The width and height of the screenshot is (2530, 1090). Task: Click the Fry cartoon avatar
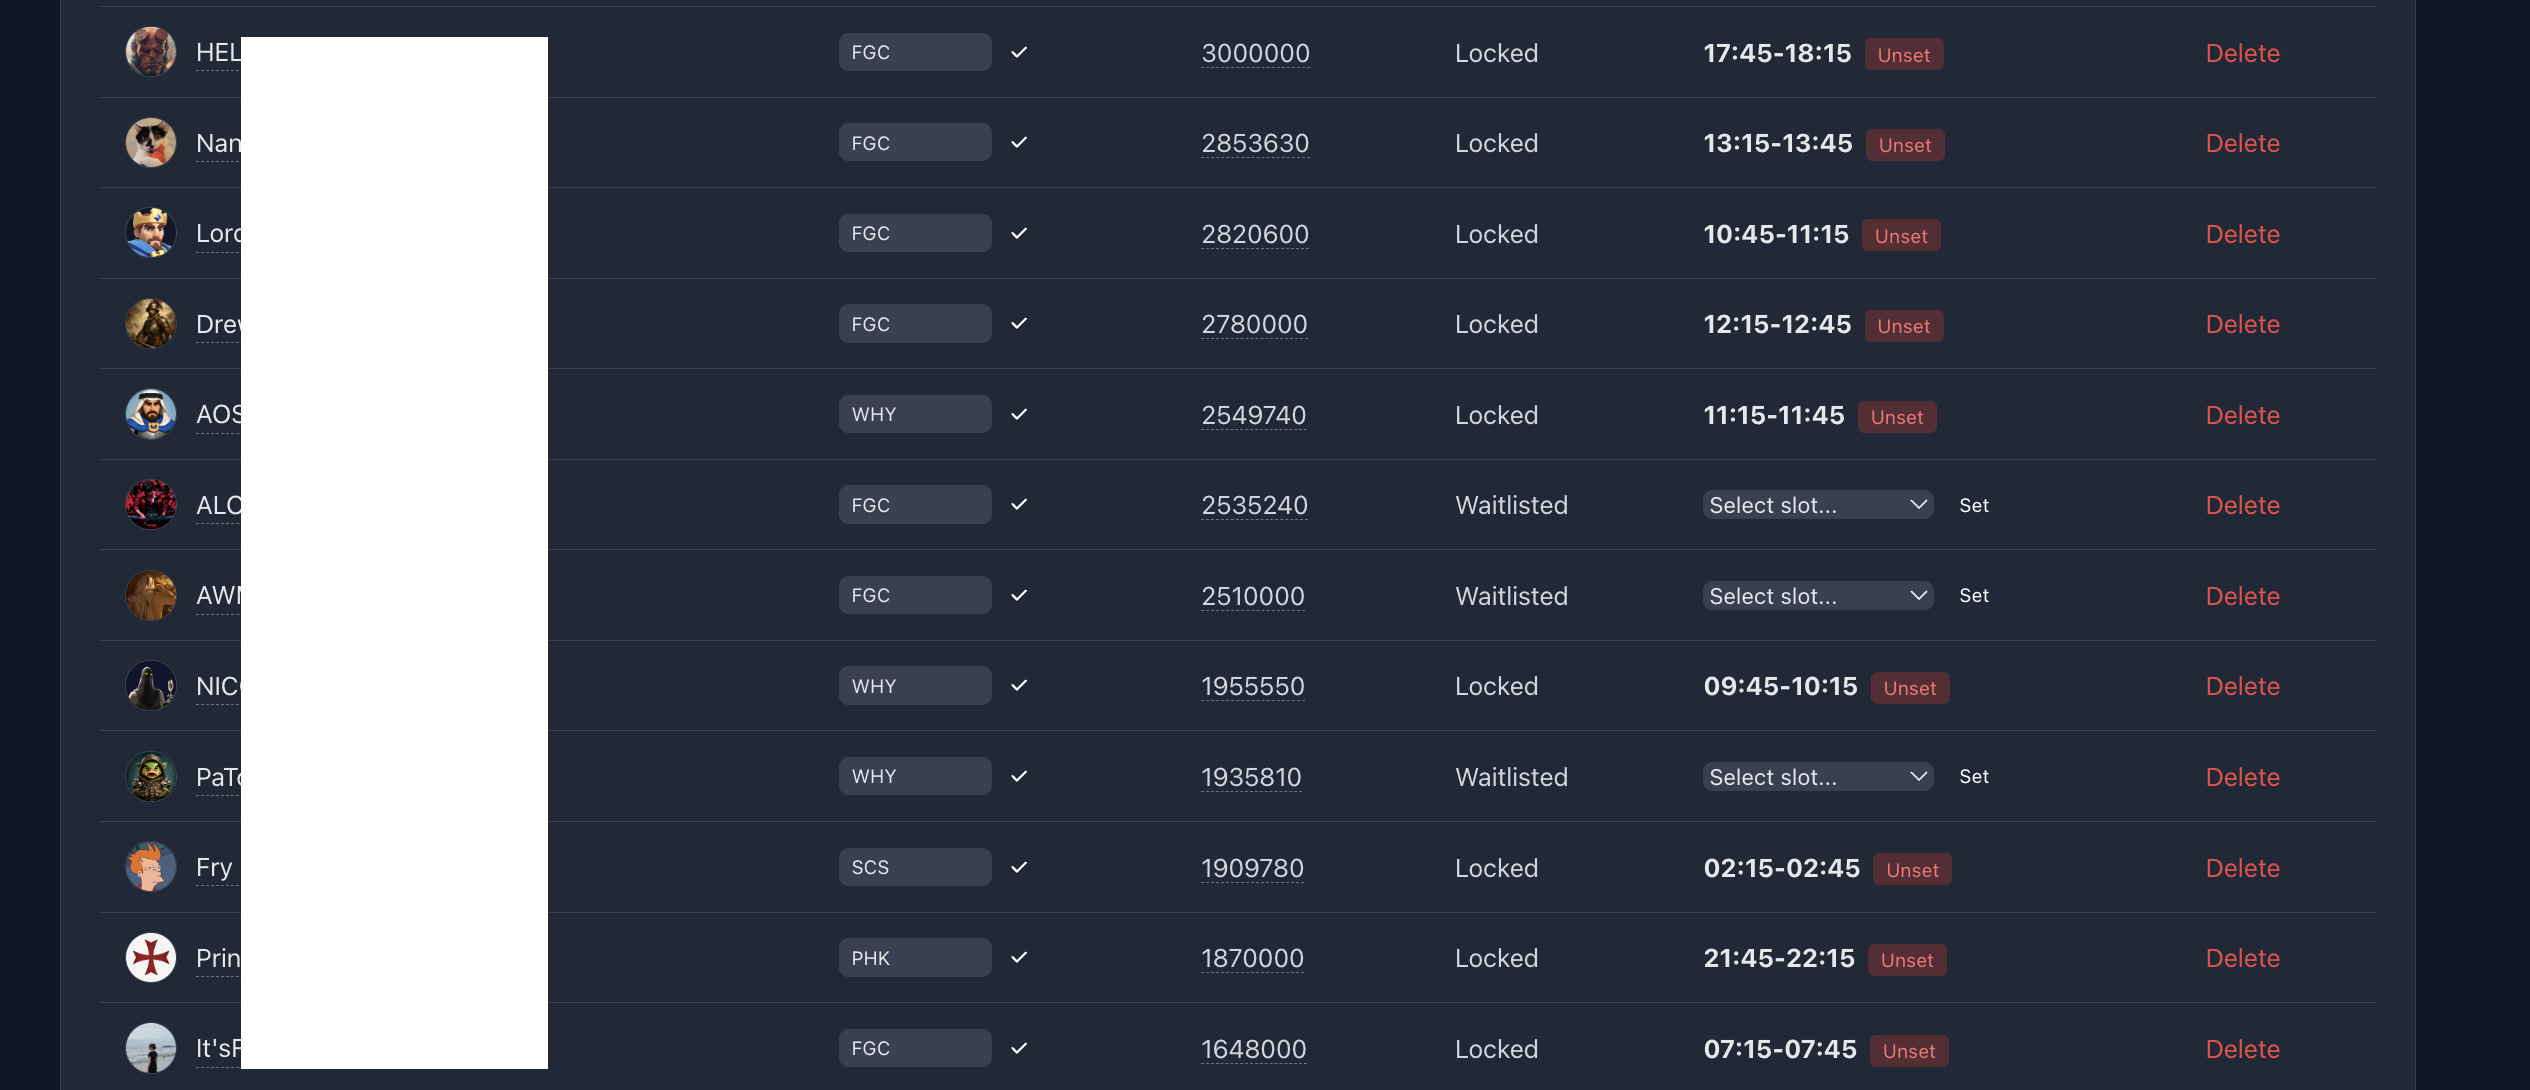click(x=151, y=867)
